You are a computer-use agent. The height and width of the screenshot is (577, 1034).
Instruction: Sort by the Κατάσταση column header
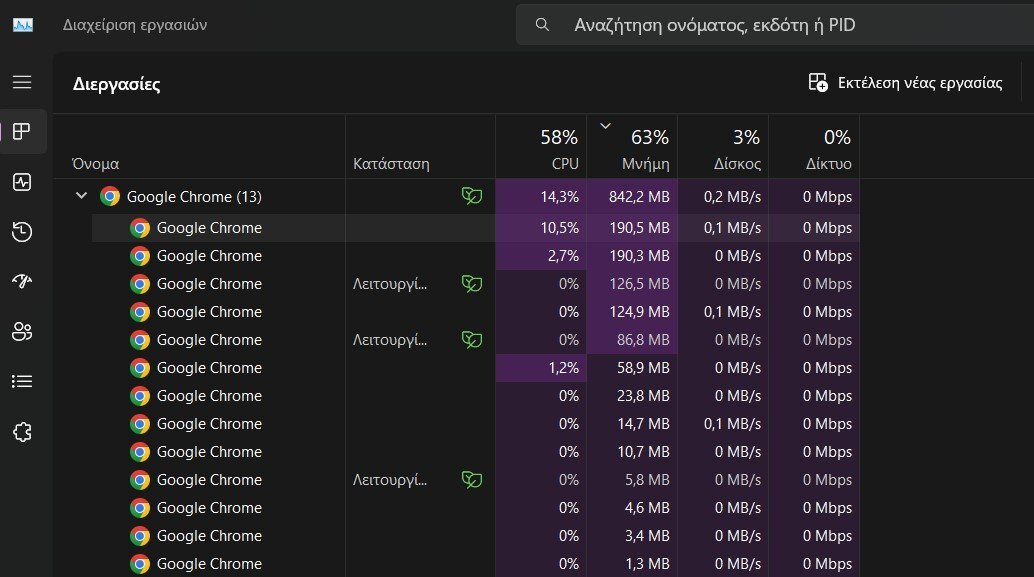420,147
